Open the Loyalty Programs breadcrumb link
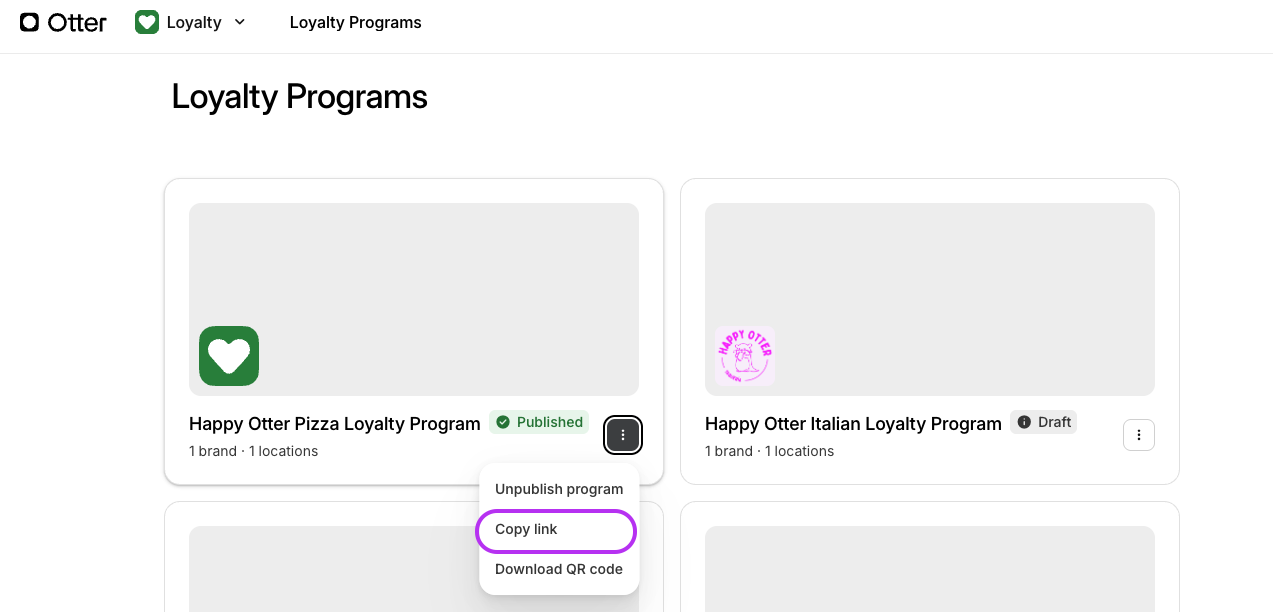The image size is (1273, 612). pos(355,22)
